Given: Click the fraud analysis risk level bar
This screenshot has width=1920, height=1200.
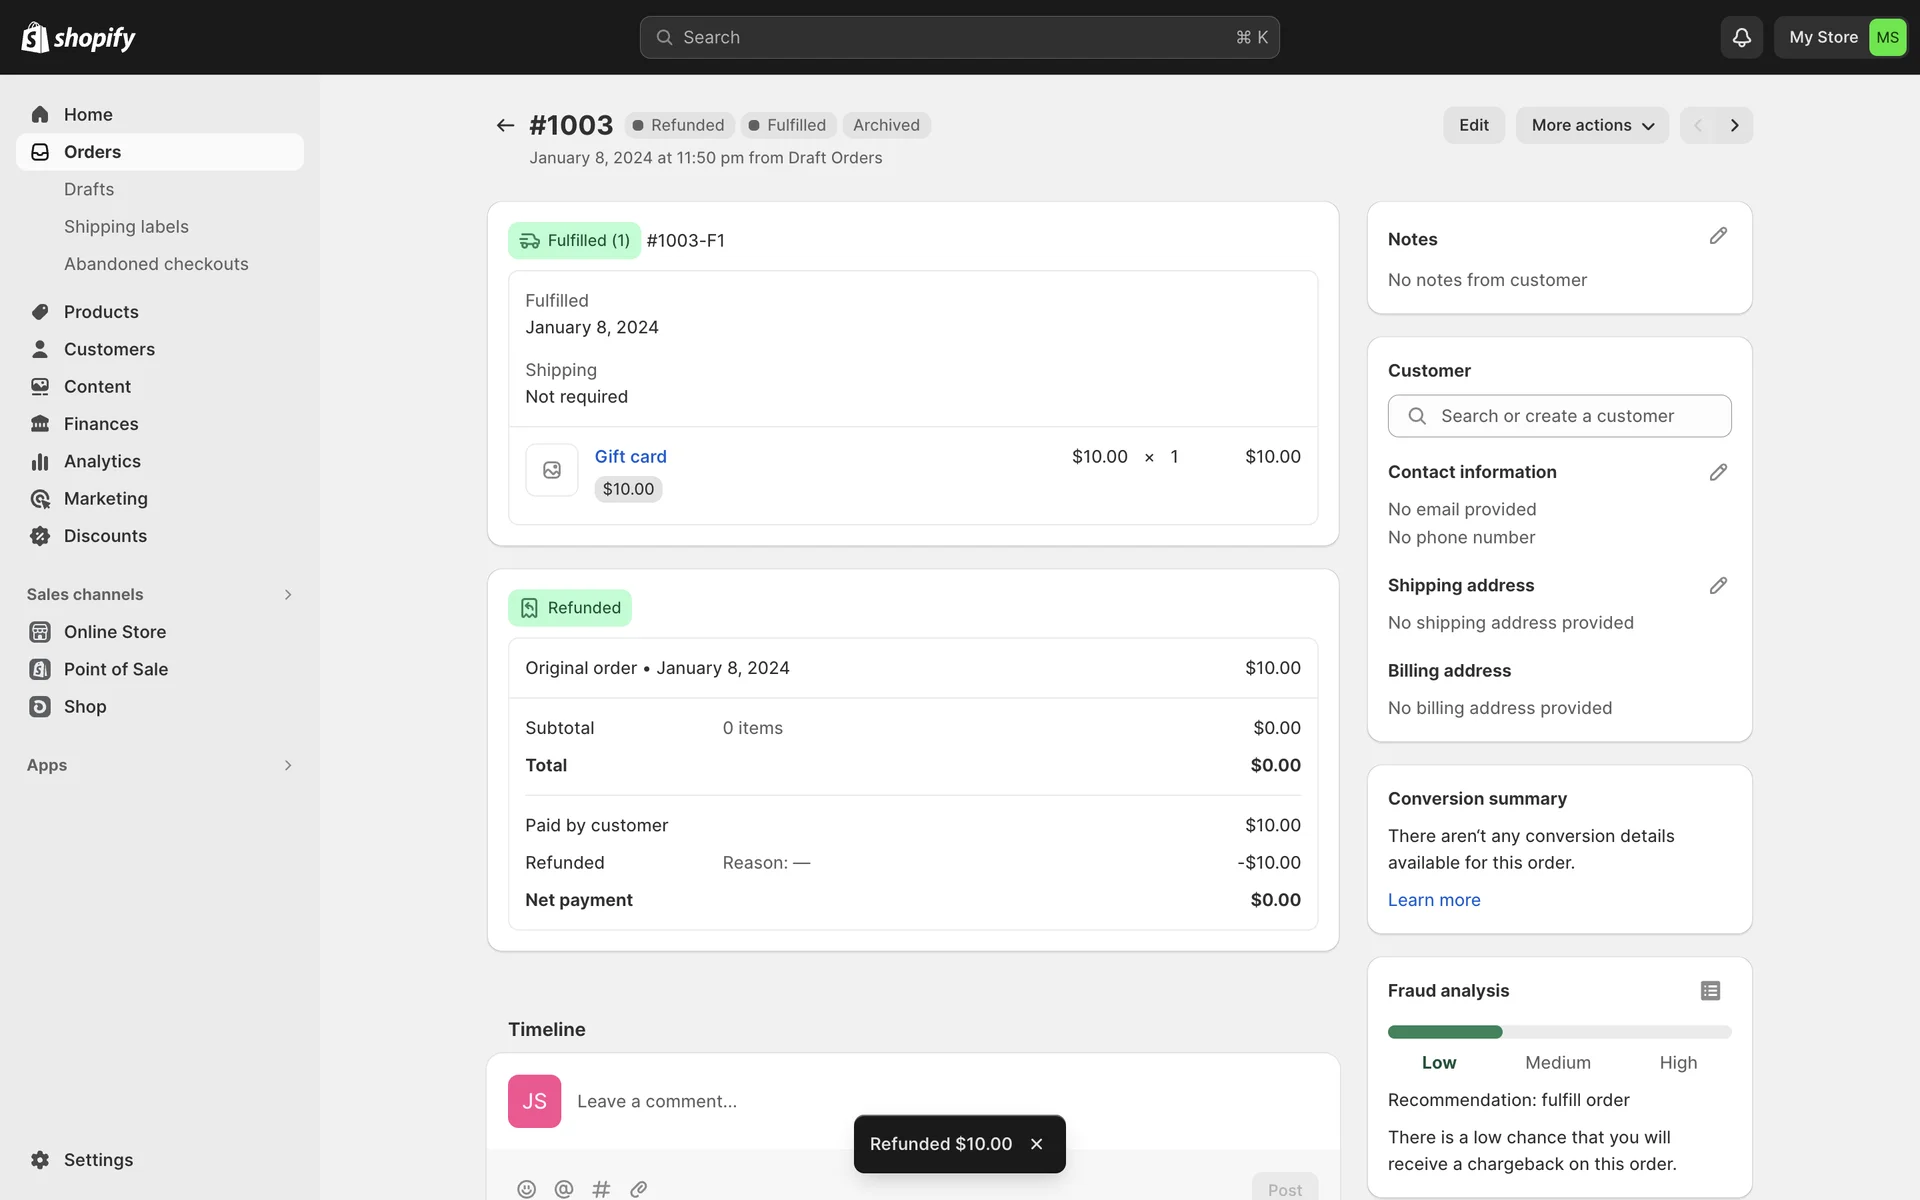Looking at the screenshot, I should coord(1559,1032).
